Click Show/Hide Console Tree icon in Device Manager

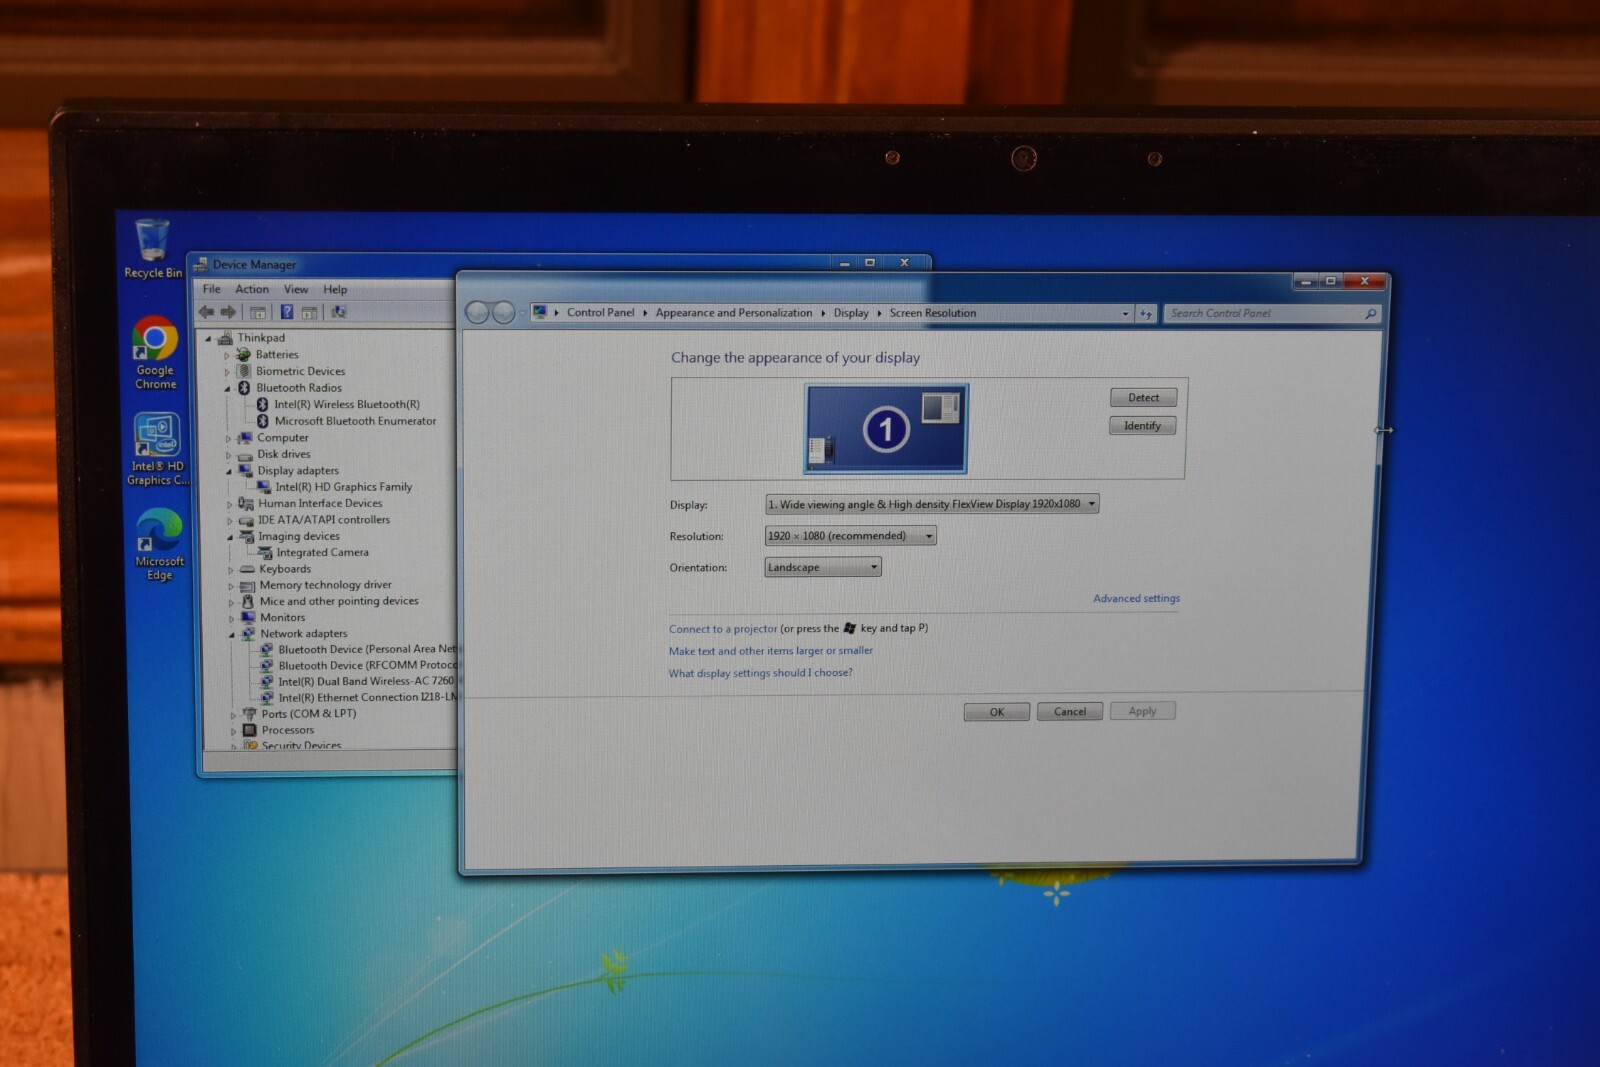coord(258,312)
